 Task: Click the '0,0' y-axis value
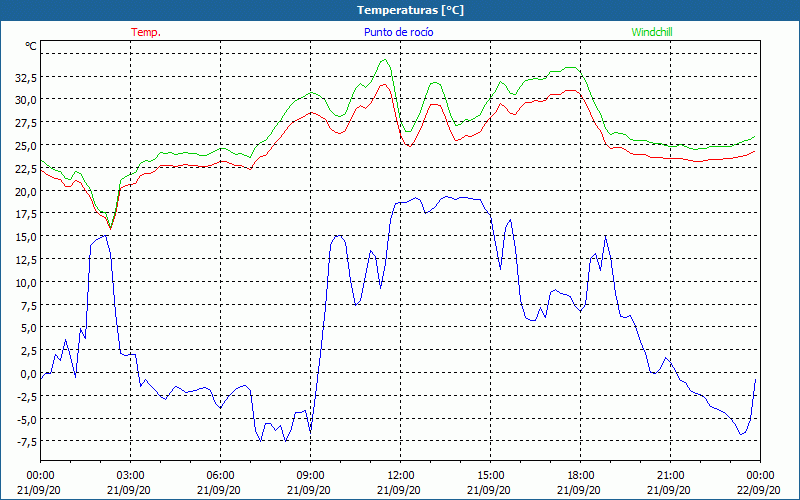pyautogui.click(x=29, y=373)
